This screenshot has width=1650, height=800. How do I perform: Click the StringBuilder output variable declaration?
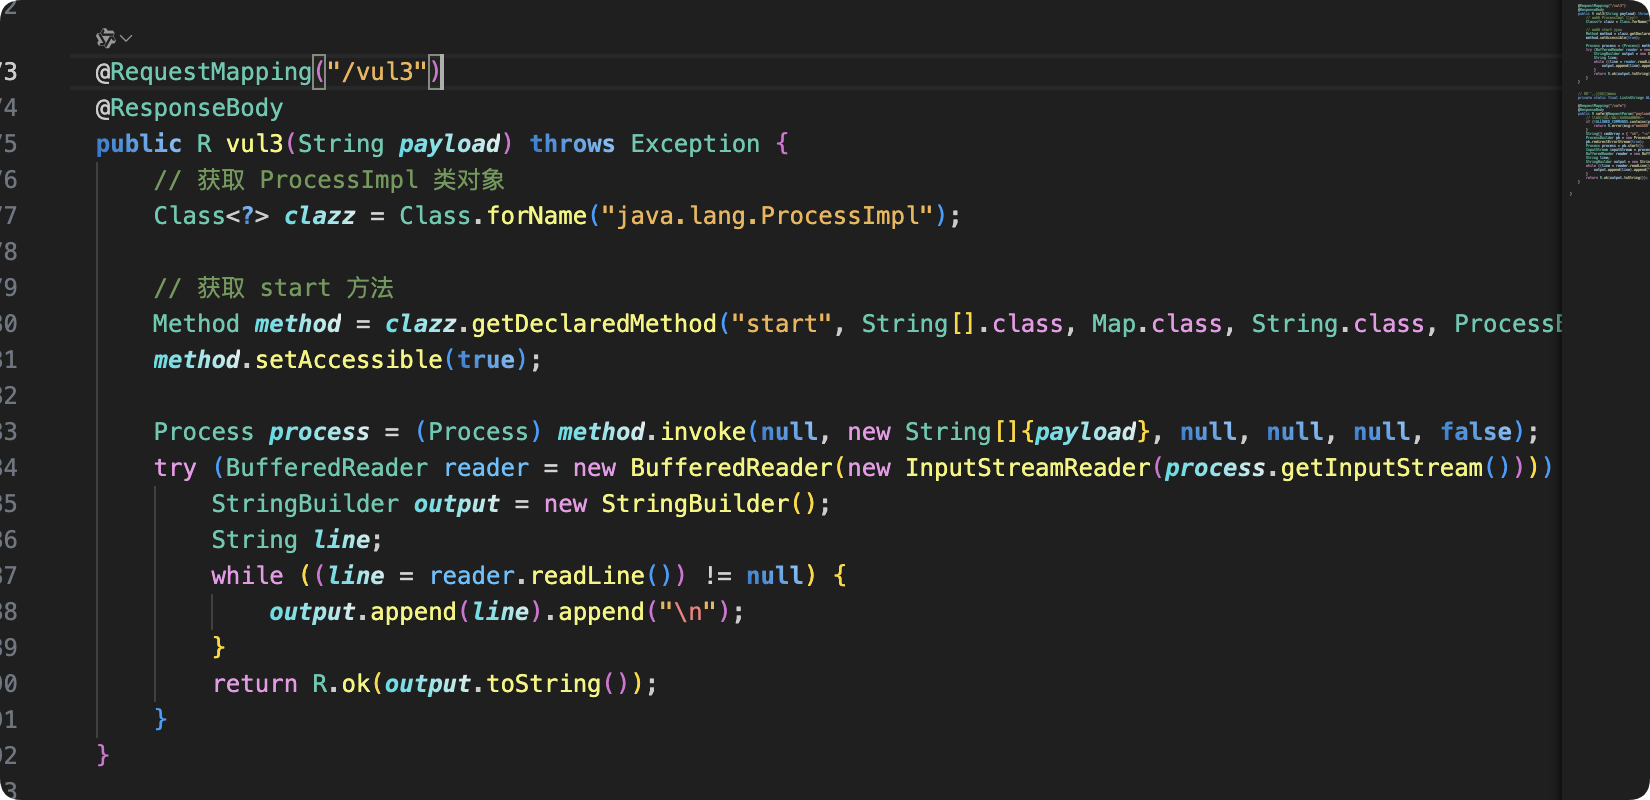(456, 504)
